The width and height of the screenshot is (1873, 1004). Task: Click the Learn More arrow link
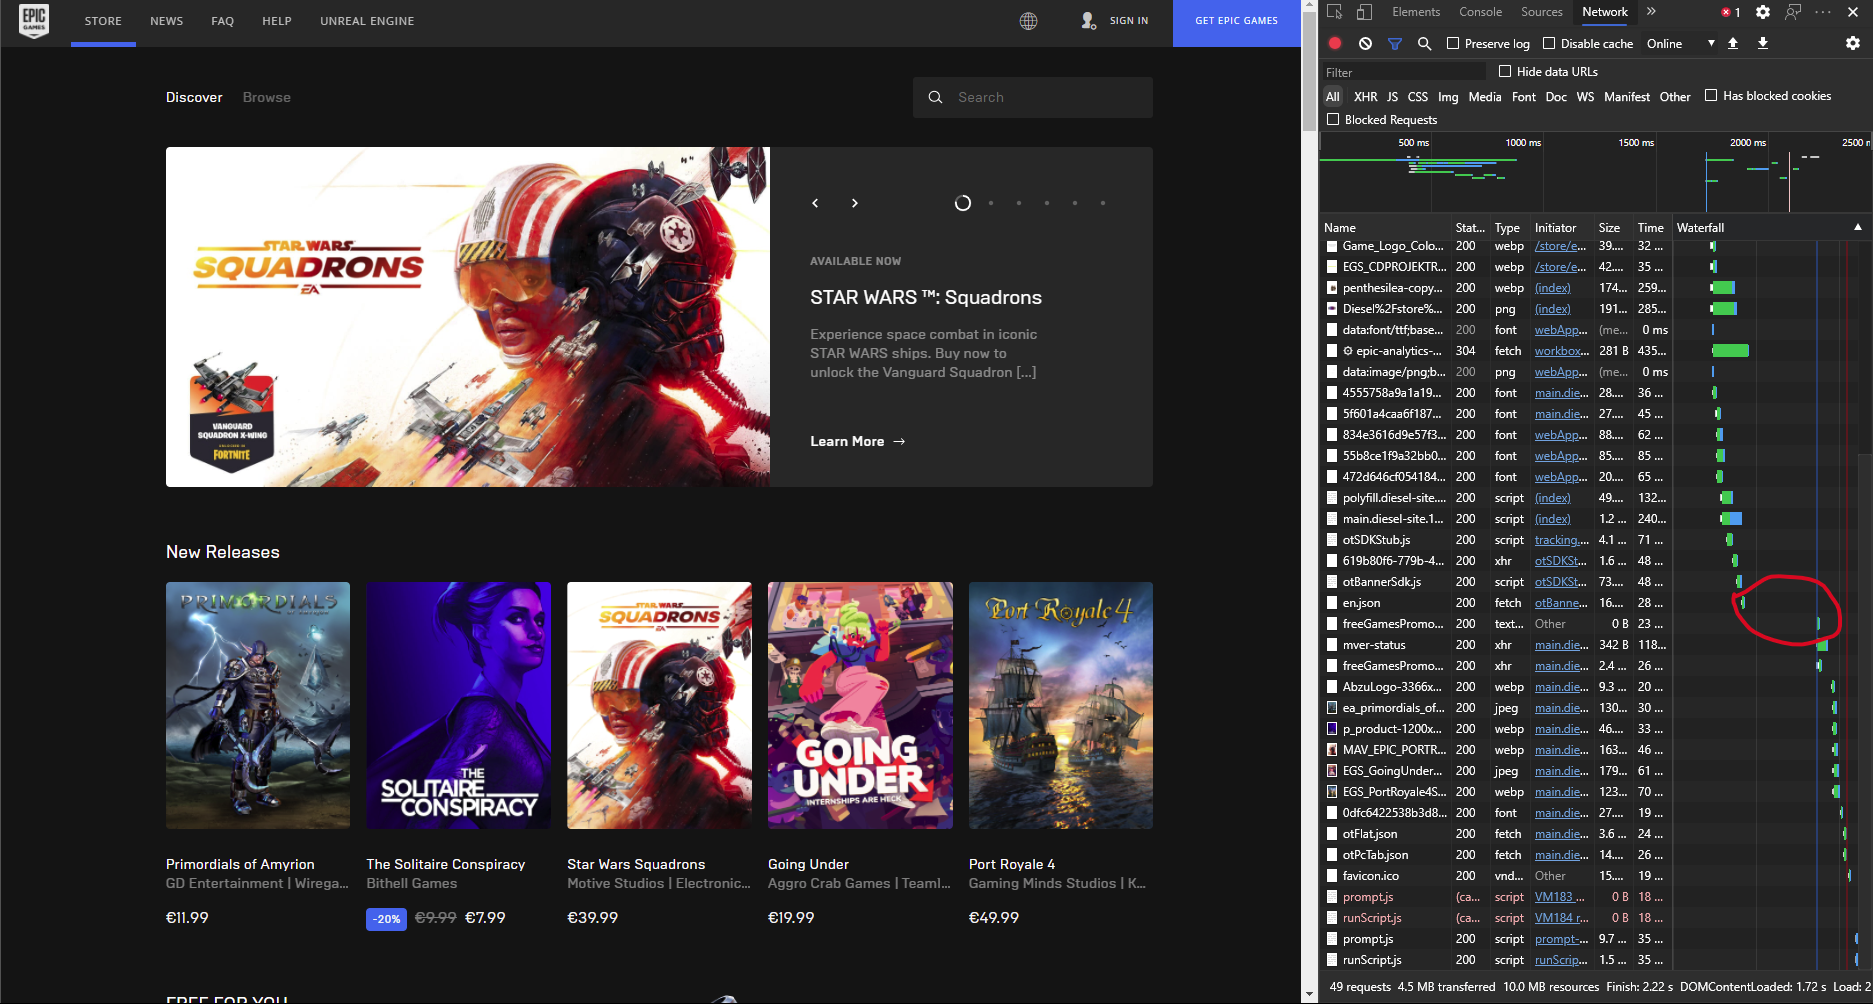857,441
